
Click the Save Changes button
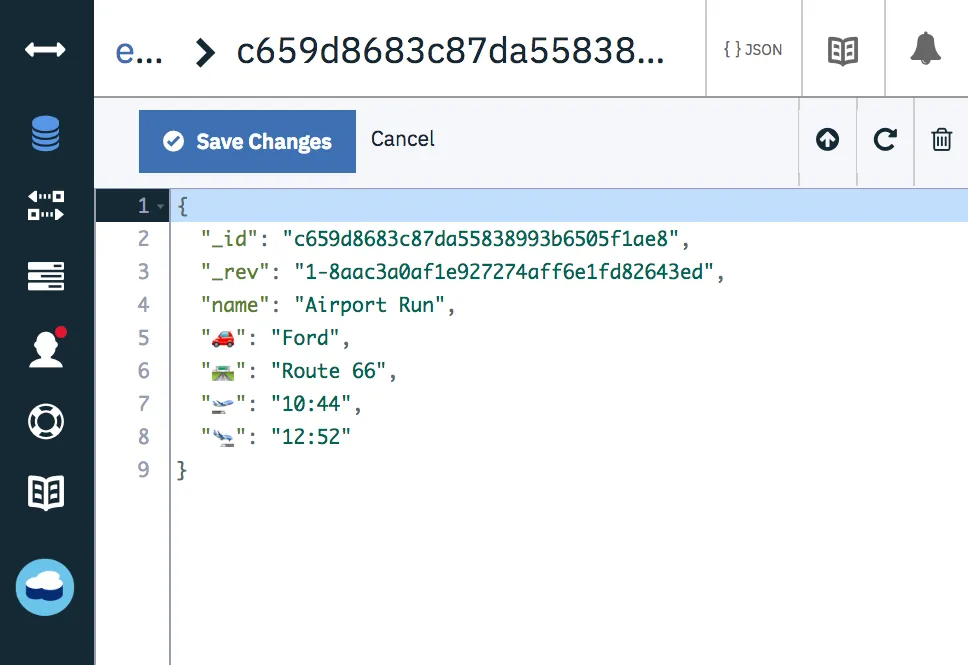coord(247,141)
